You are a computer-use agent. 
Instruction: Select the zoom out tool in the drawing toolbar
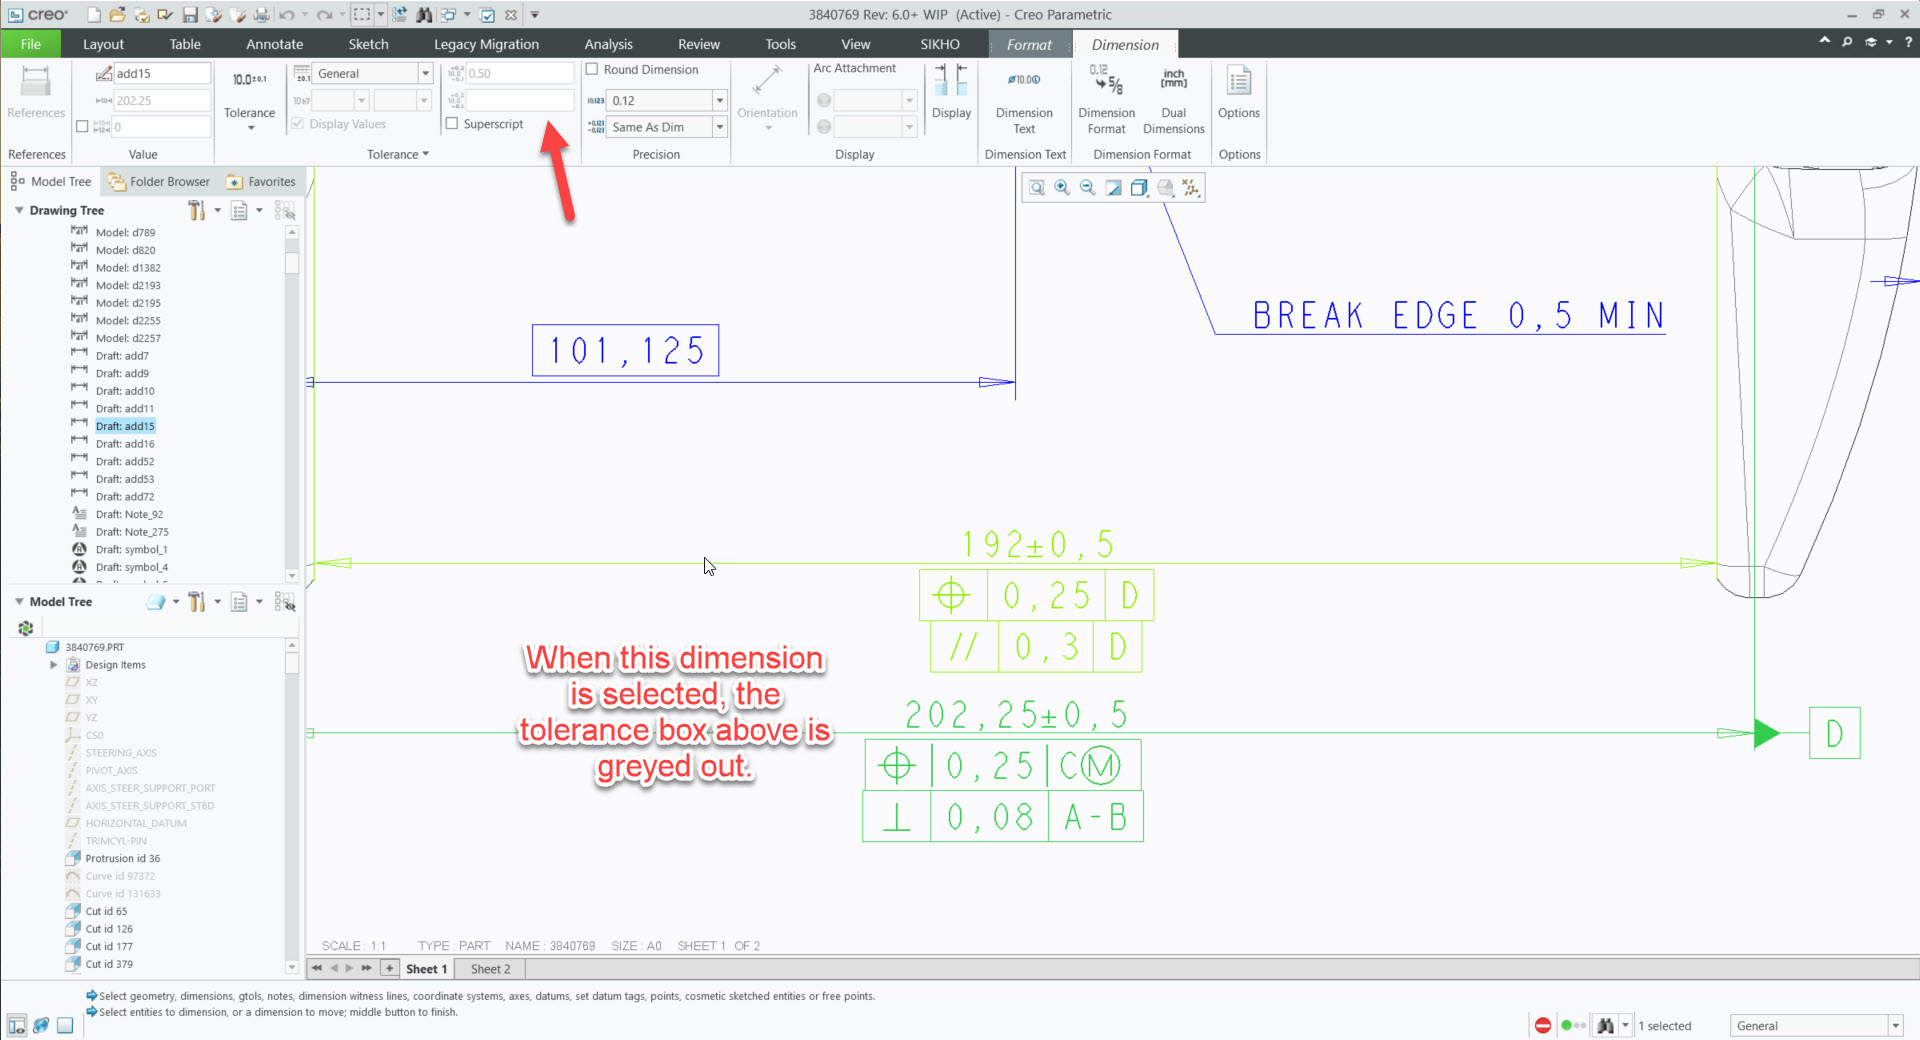tap(1087, 187)
